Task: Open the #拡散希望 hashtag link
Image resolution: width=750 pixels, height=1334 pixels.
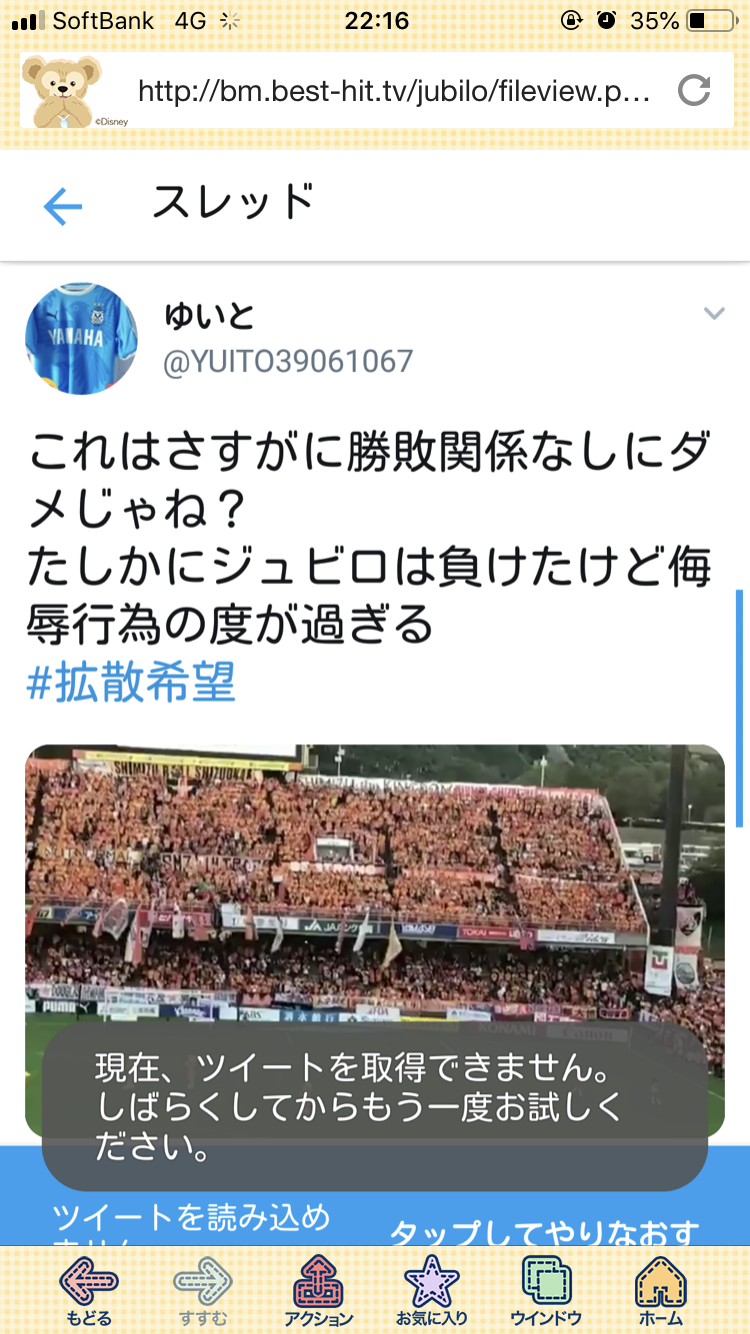Action: [131, 683]
